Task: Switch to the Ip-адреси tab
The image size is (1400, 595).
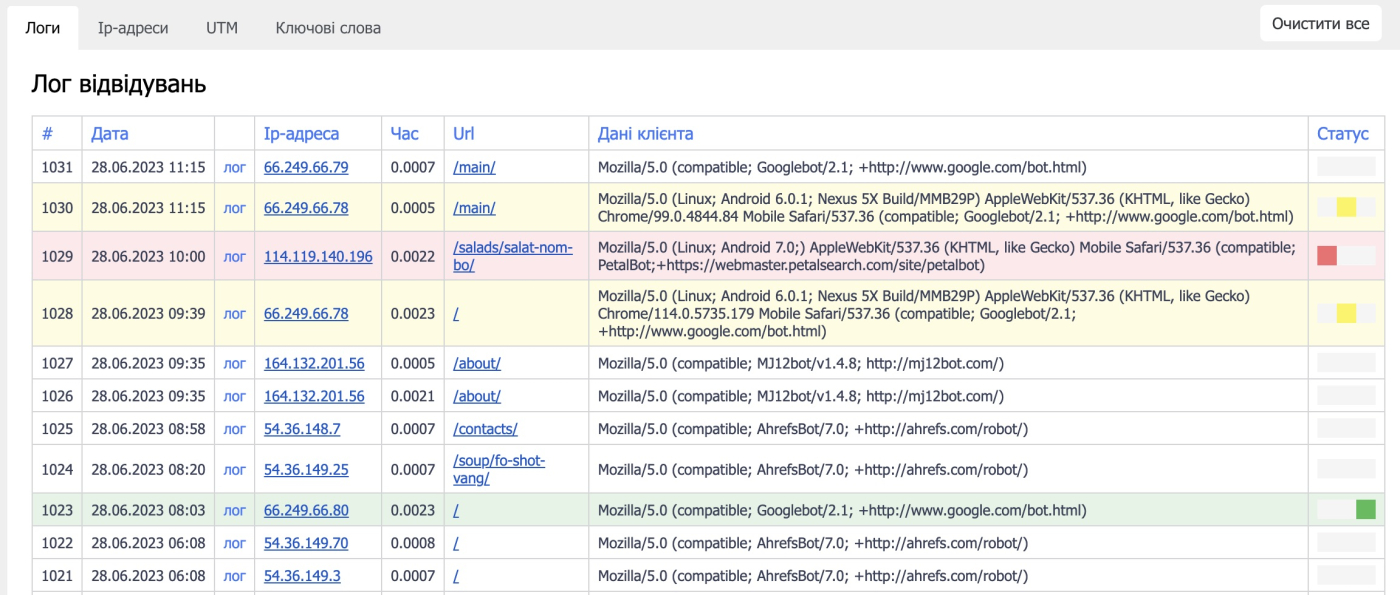Action: click(x=132, y=28)
